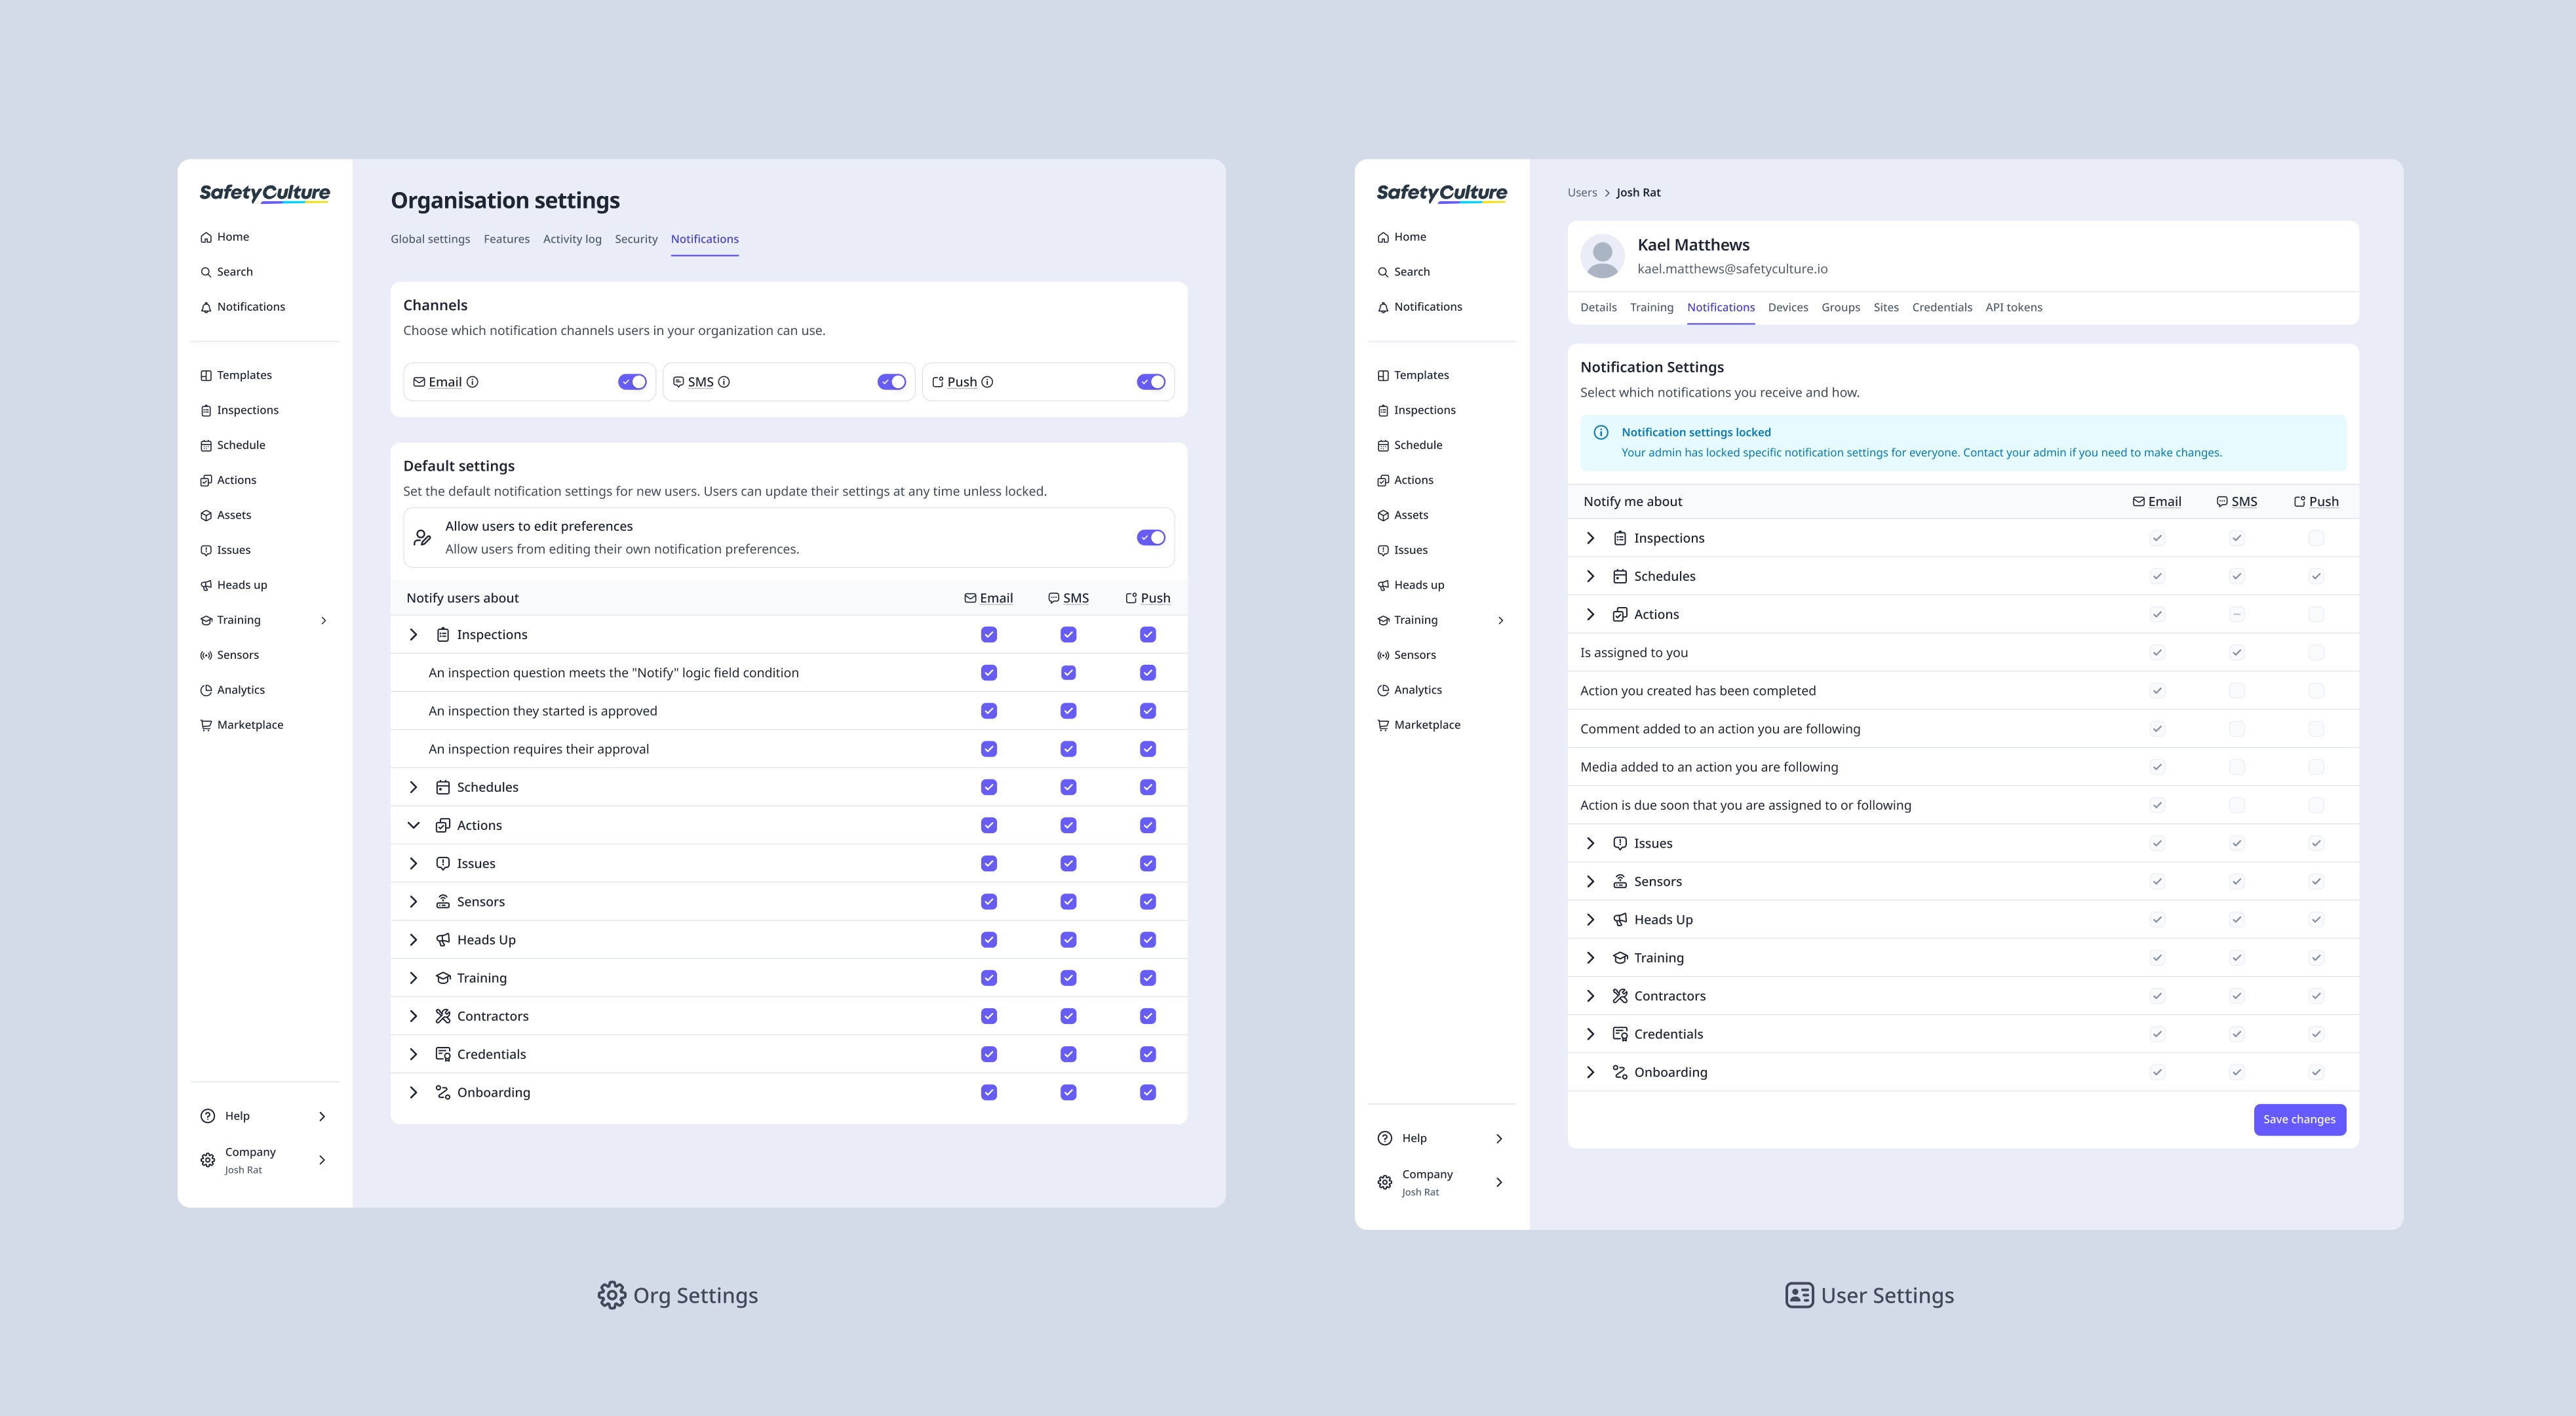This screenshot has width=2576, height=1416.
Task: Open Training submenu arrow in Org Settings sidebar
Action: tap(324, 620)
